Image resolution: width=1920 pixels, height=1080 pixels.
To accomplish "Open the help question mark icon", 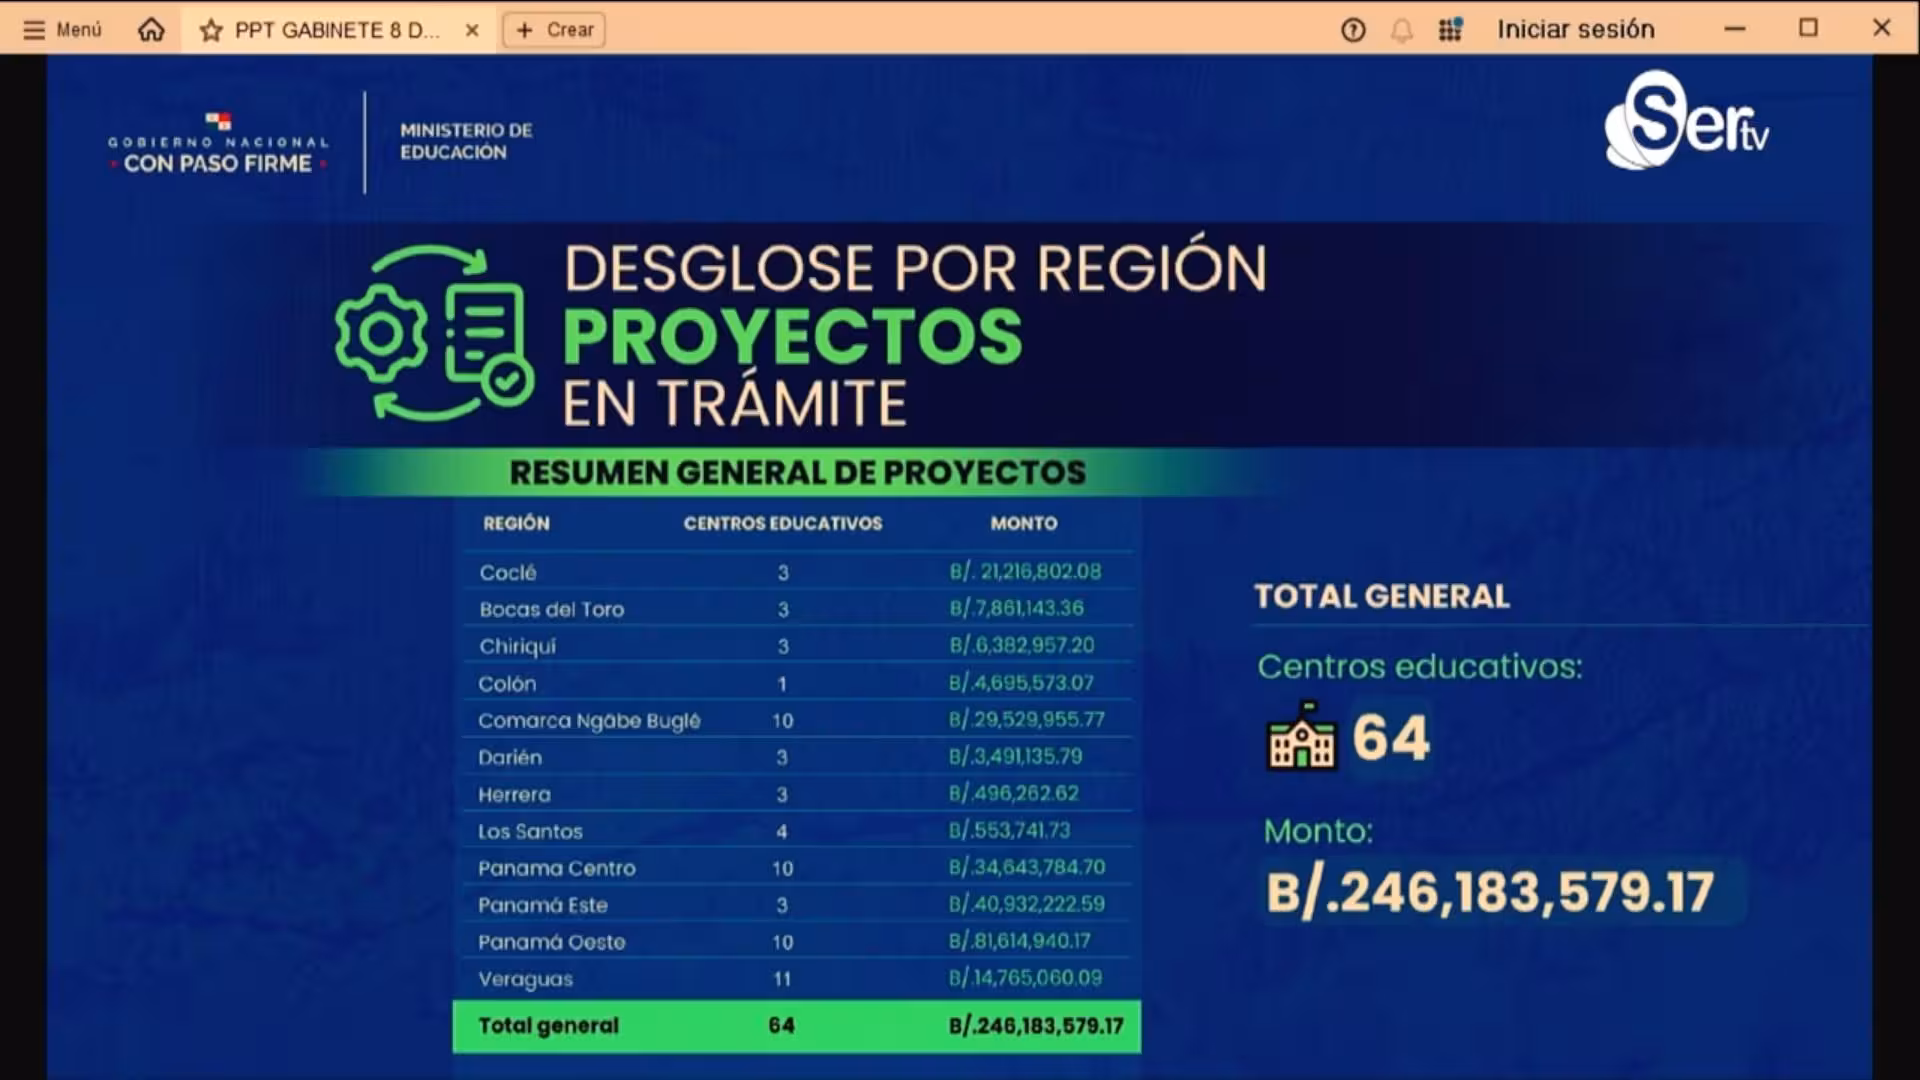I will tap(1353, 30).
